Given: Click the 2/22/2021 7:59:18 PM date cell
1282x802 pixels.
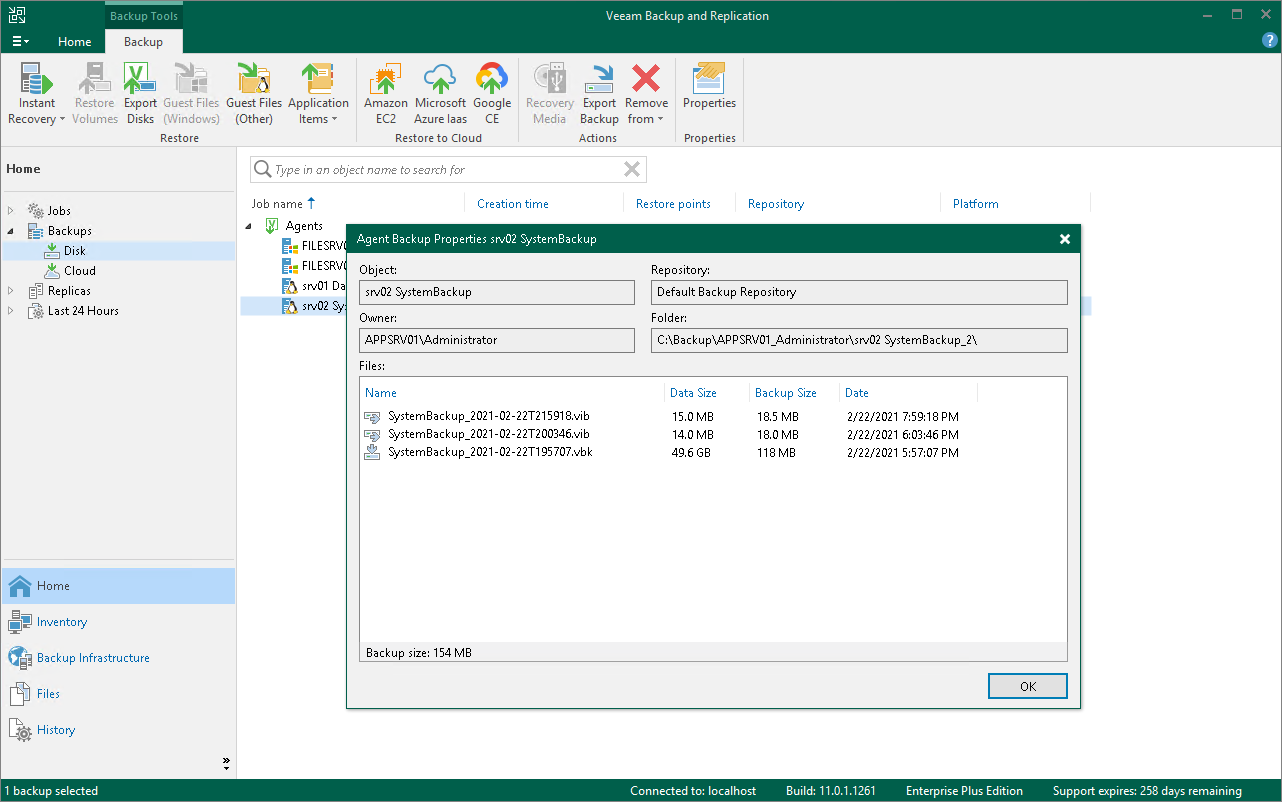Looking at the screenshot, I should coord(902,416).
